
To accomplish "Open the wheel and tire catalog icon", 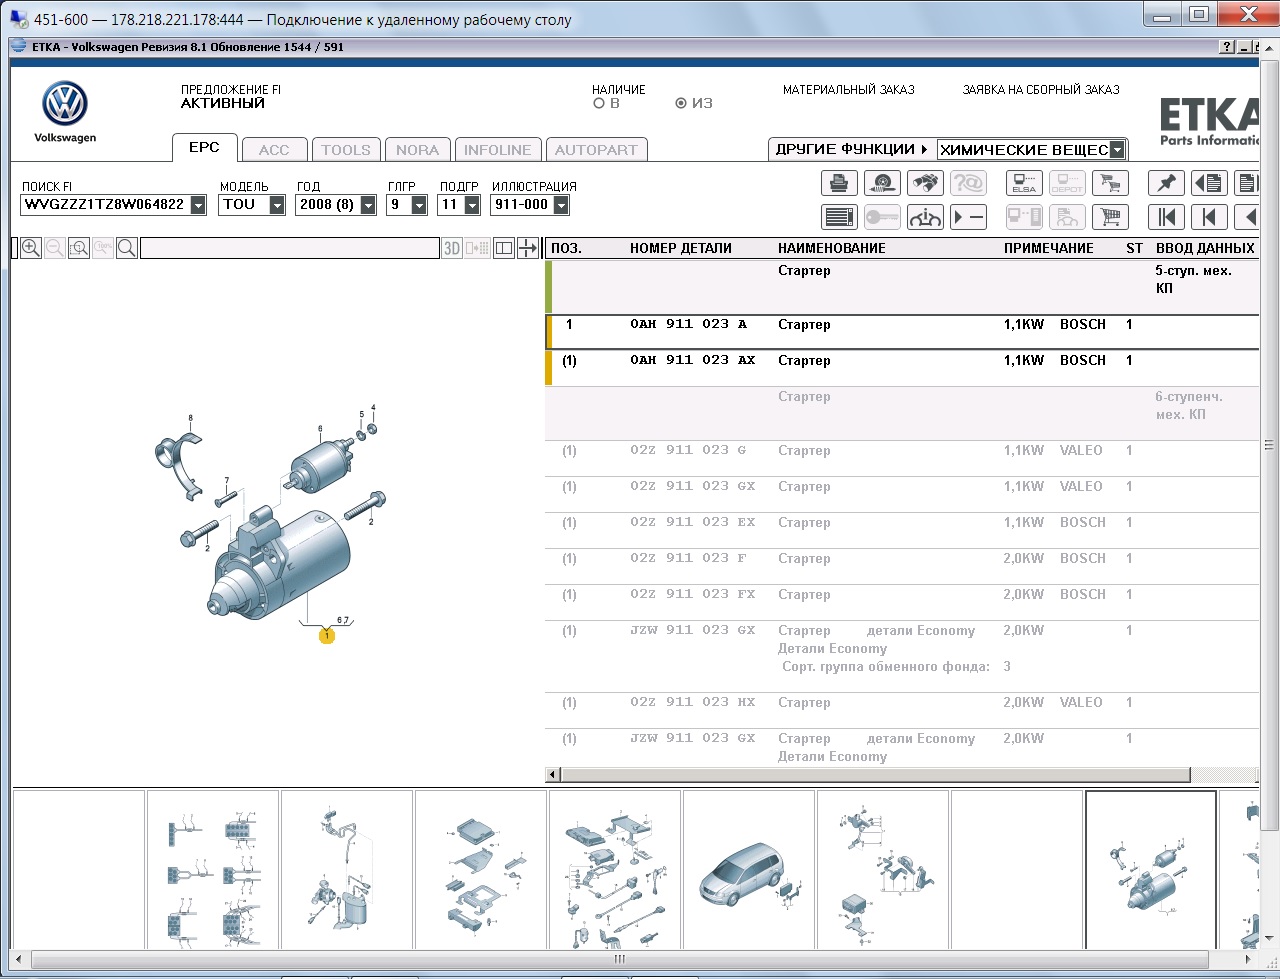I will (882, 183).
